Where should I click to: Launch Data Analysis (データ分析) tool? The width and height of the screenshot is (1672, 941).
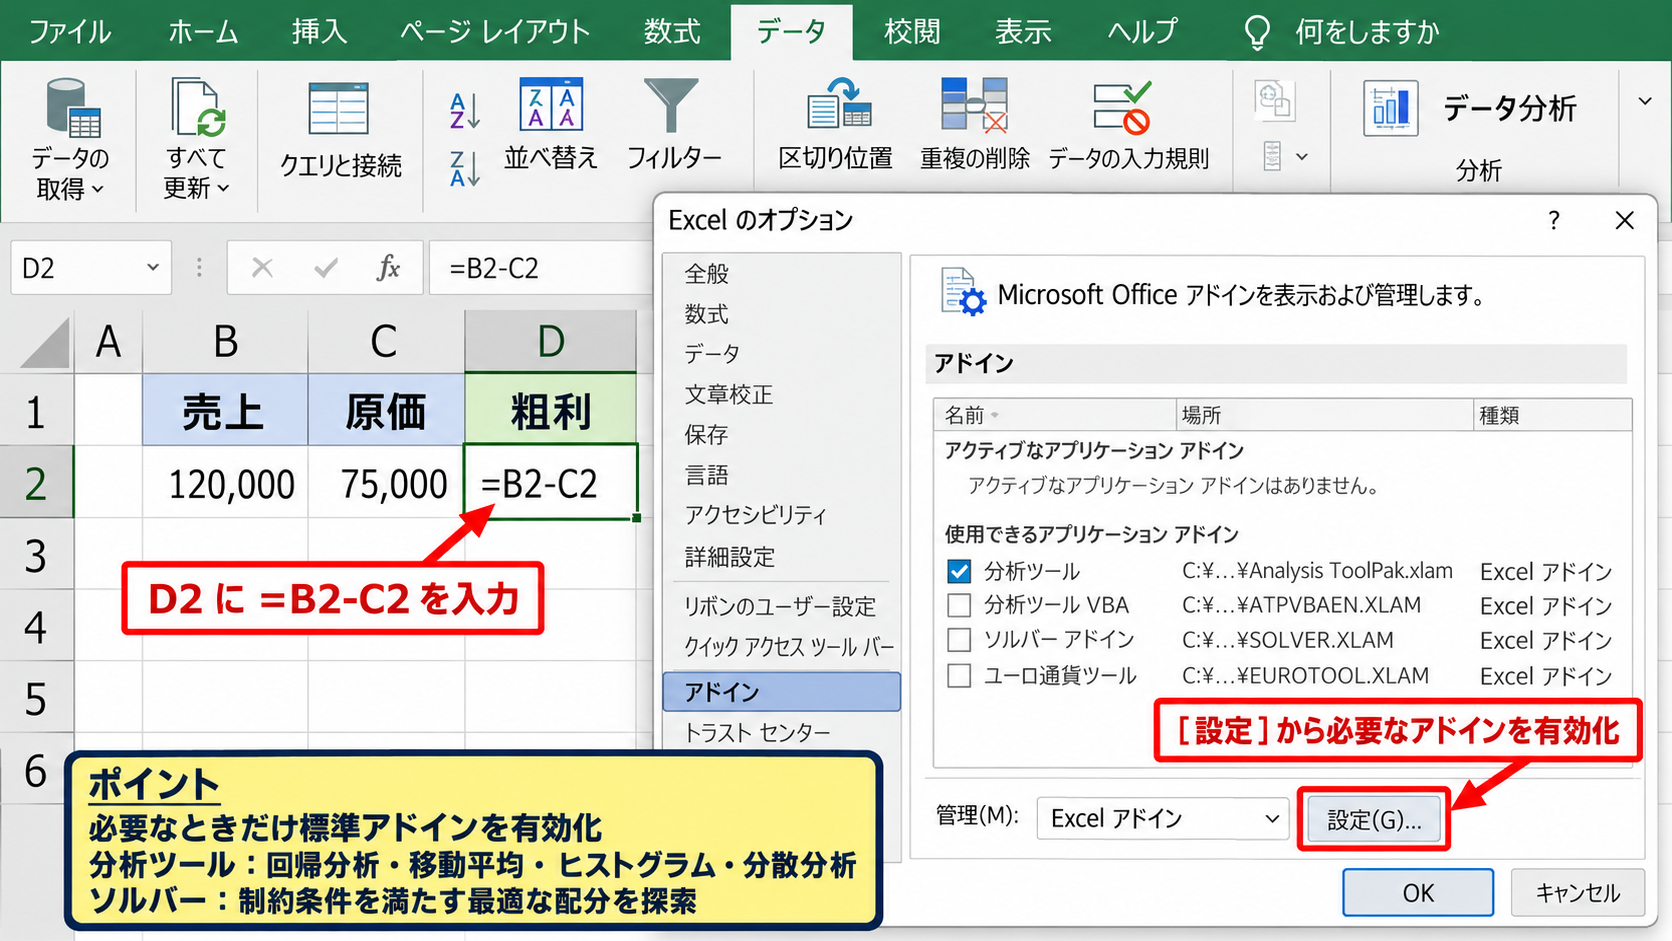click(1470, 108)
